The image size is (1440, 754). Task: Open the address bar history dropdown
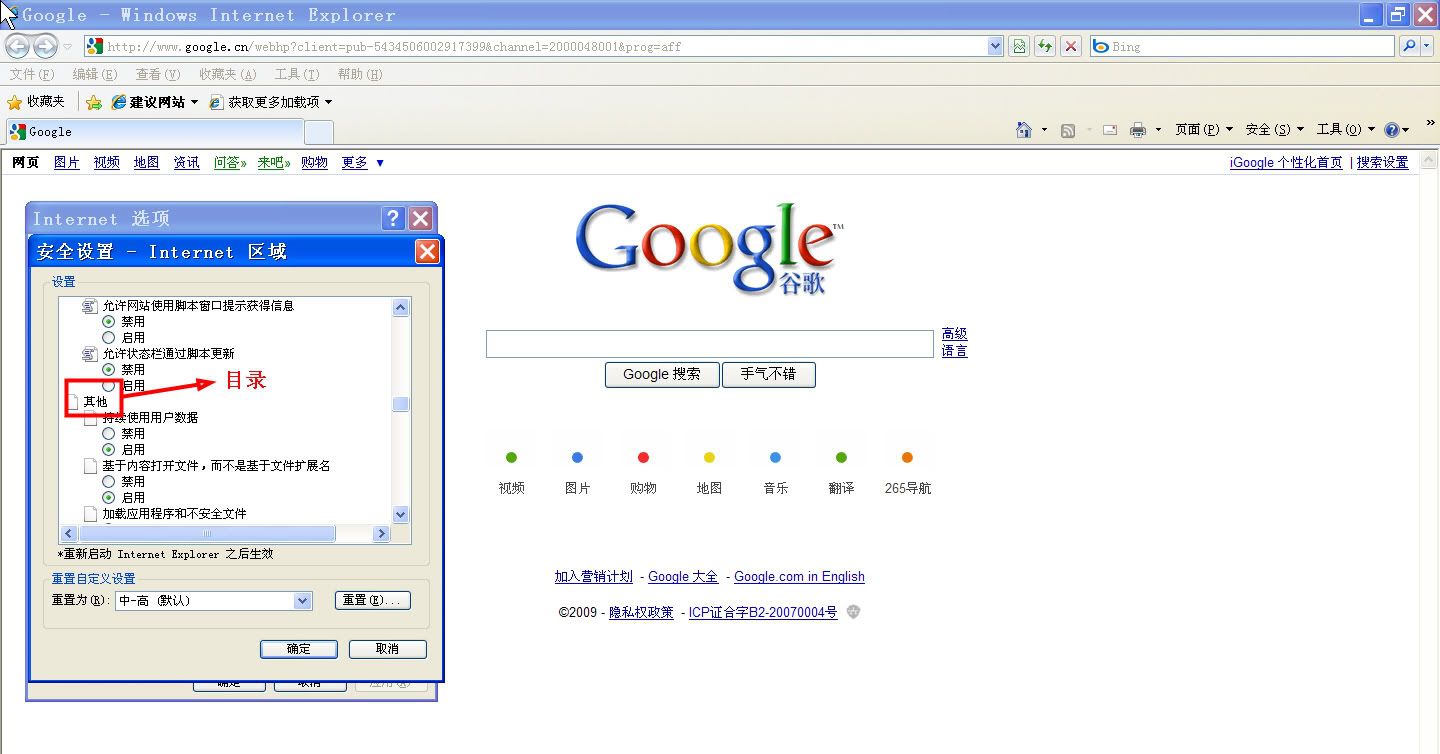(995, 46)
